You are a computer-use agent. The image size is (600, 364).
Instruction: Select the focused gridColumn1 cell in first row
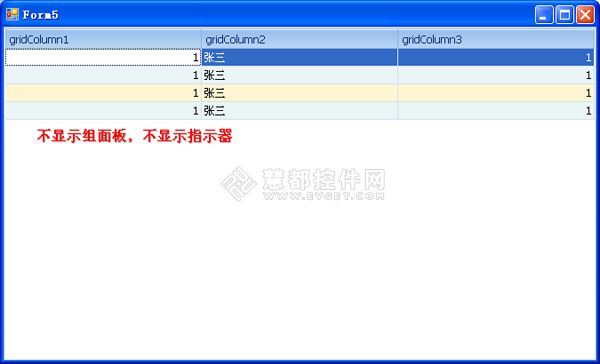tap(103, 57)
